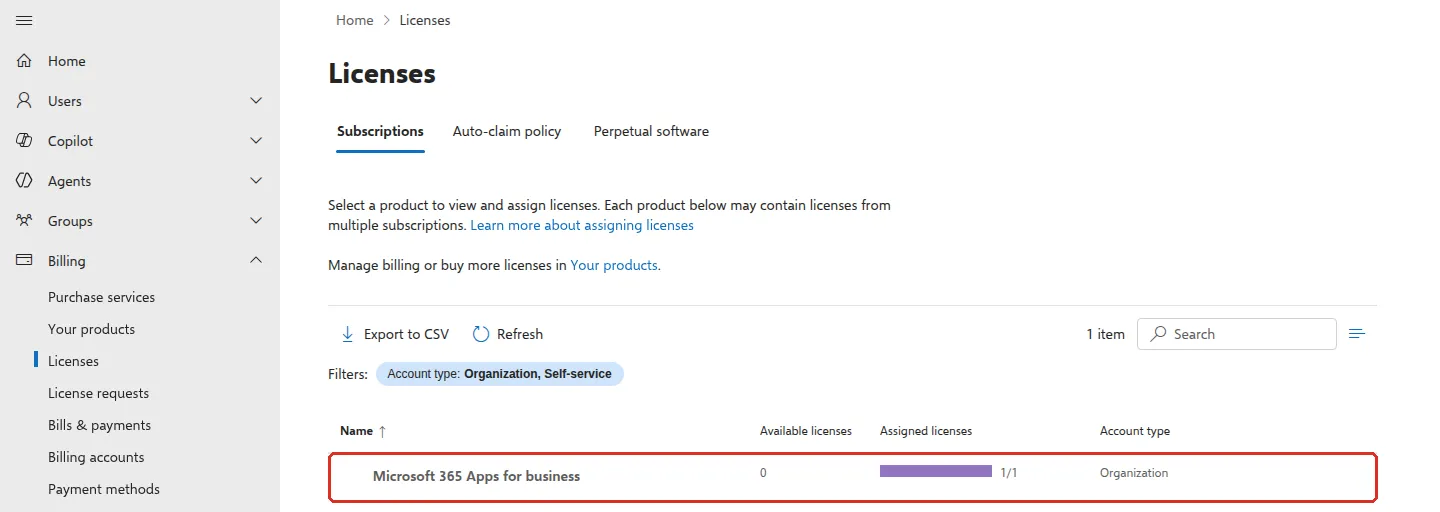Select Licenses in the Billing menu

click(x=73, y=361)
